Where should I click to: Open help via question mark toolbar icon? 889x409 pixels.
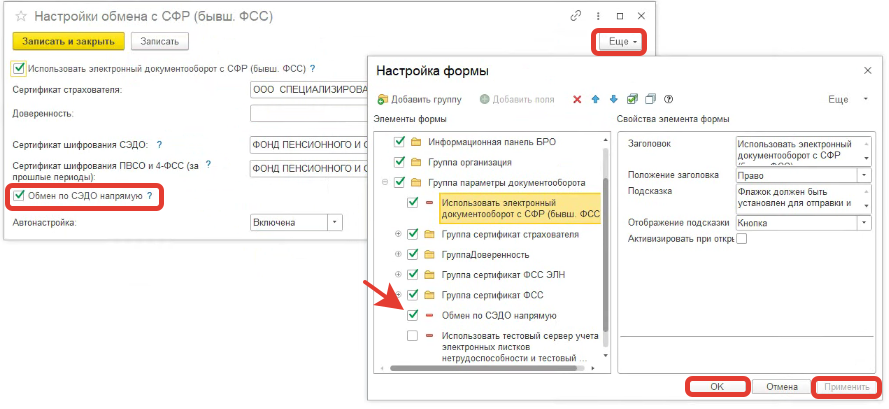[668, 99]
